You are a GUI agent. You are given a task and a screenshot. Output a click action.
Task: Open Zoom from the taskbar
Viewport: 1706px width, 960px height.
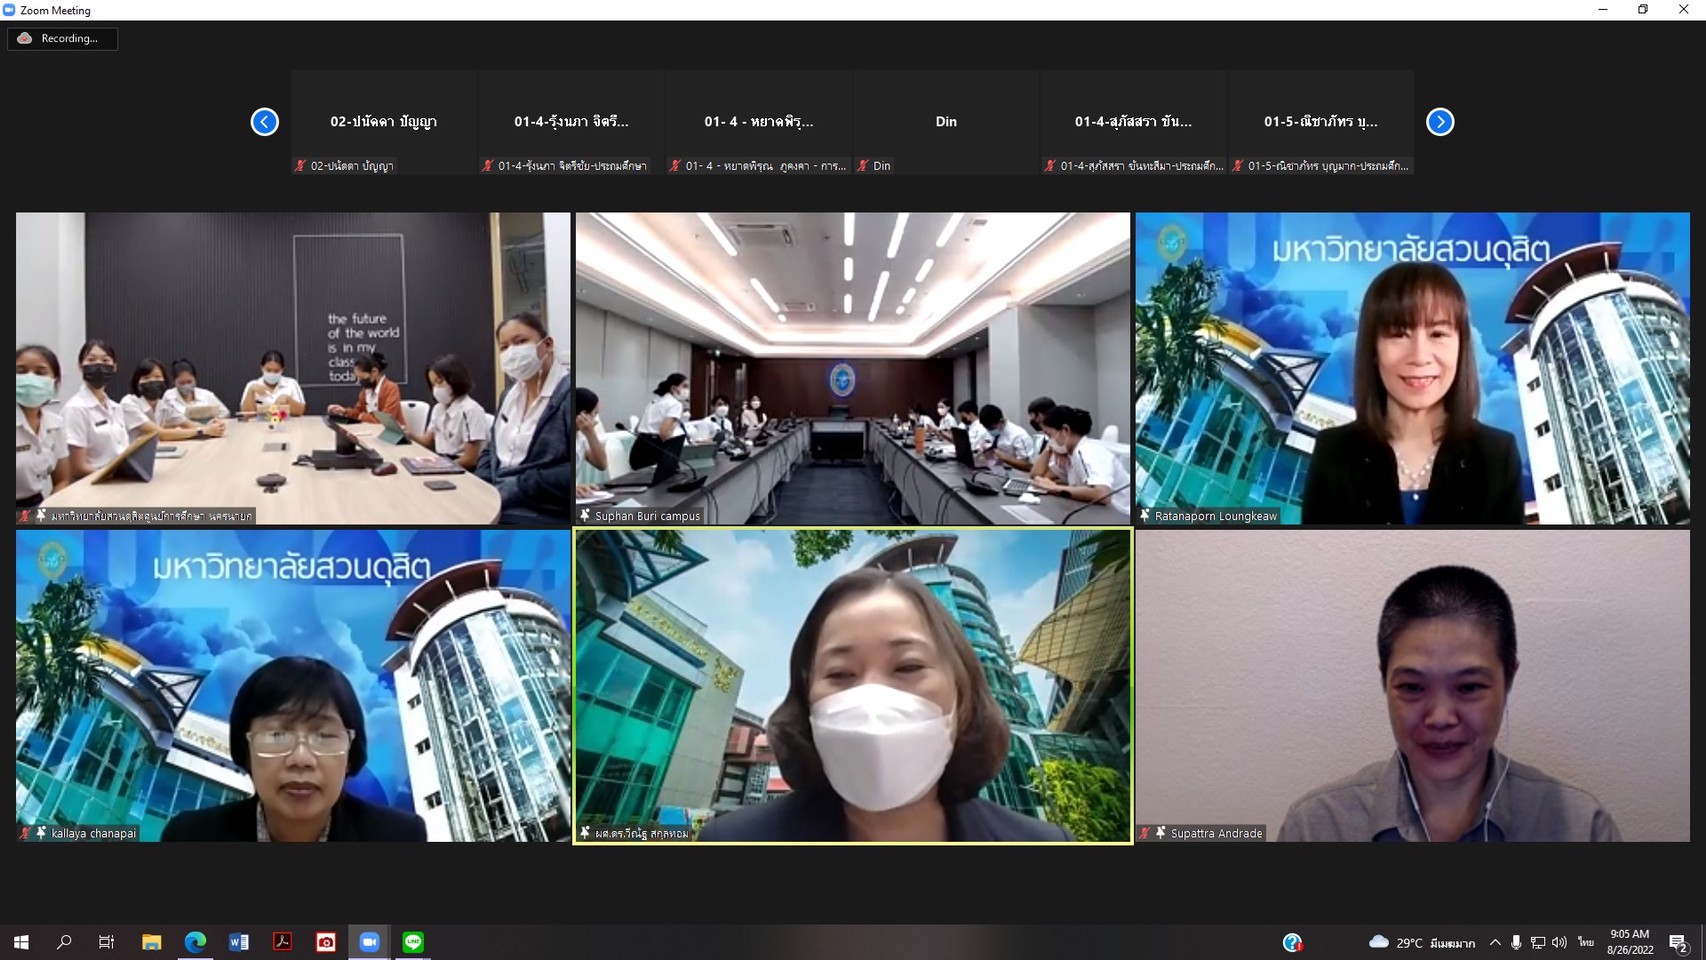369,942
